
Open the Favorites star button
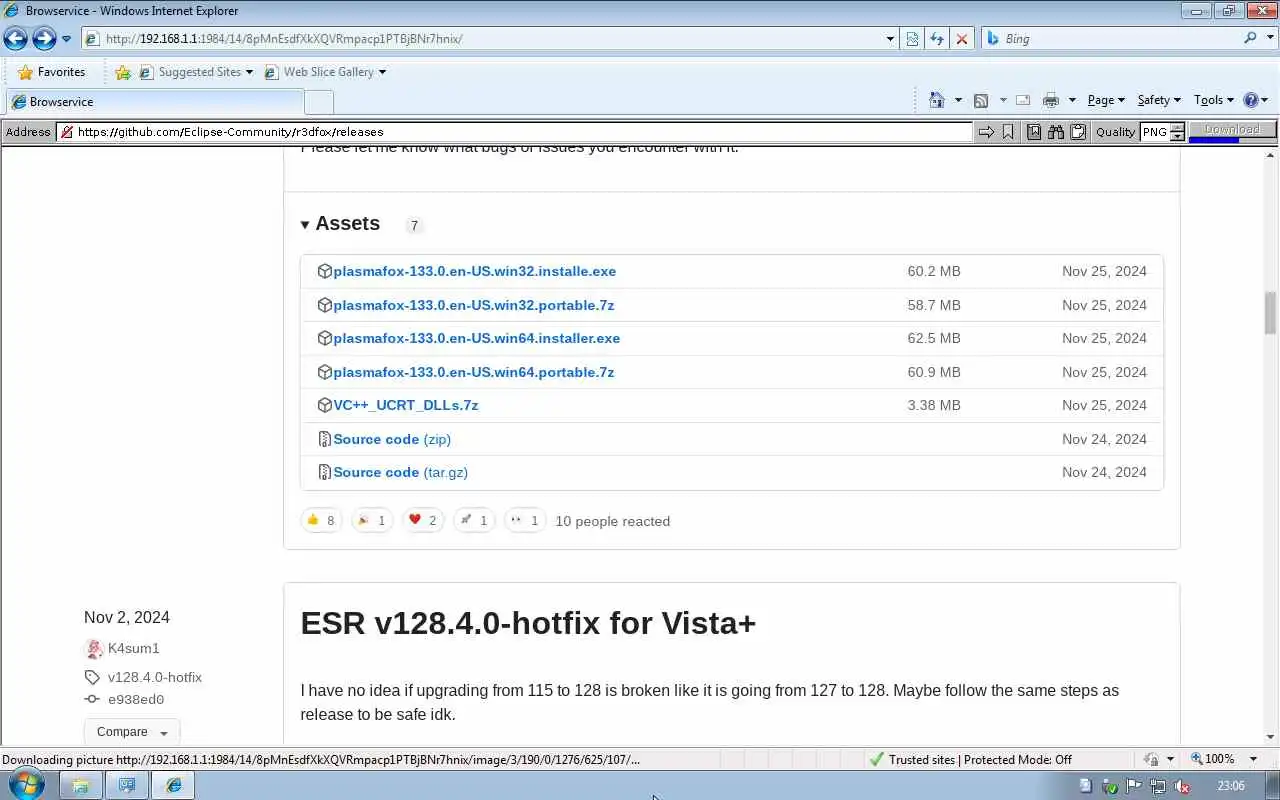point(51,72)
